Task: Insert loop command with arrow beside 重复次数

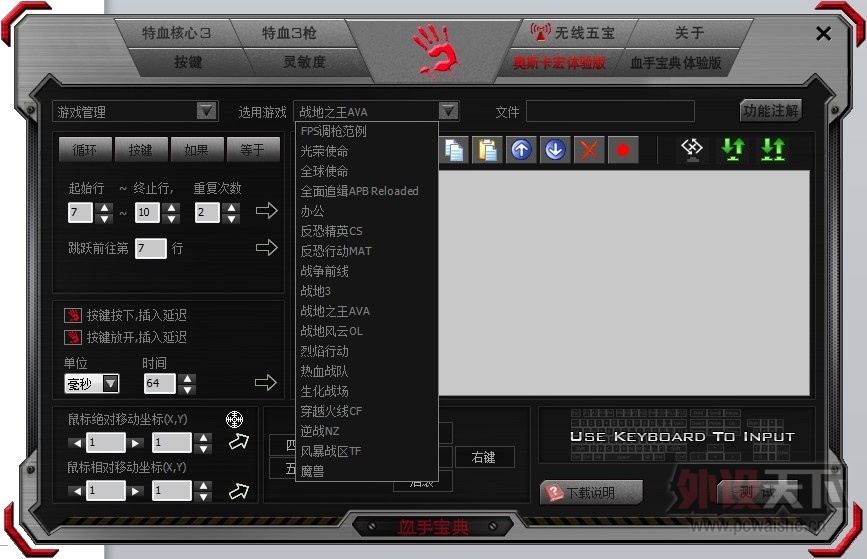Action: click(267, 210)
